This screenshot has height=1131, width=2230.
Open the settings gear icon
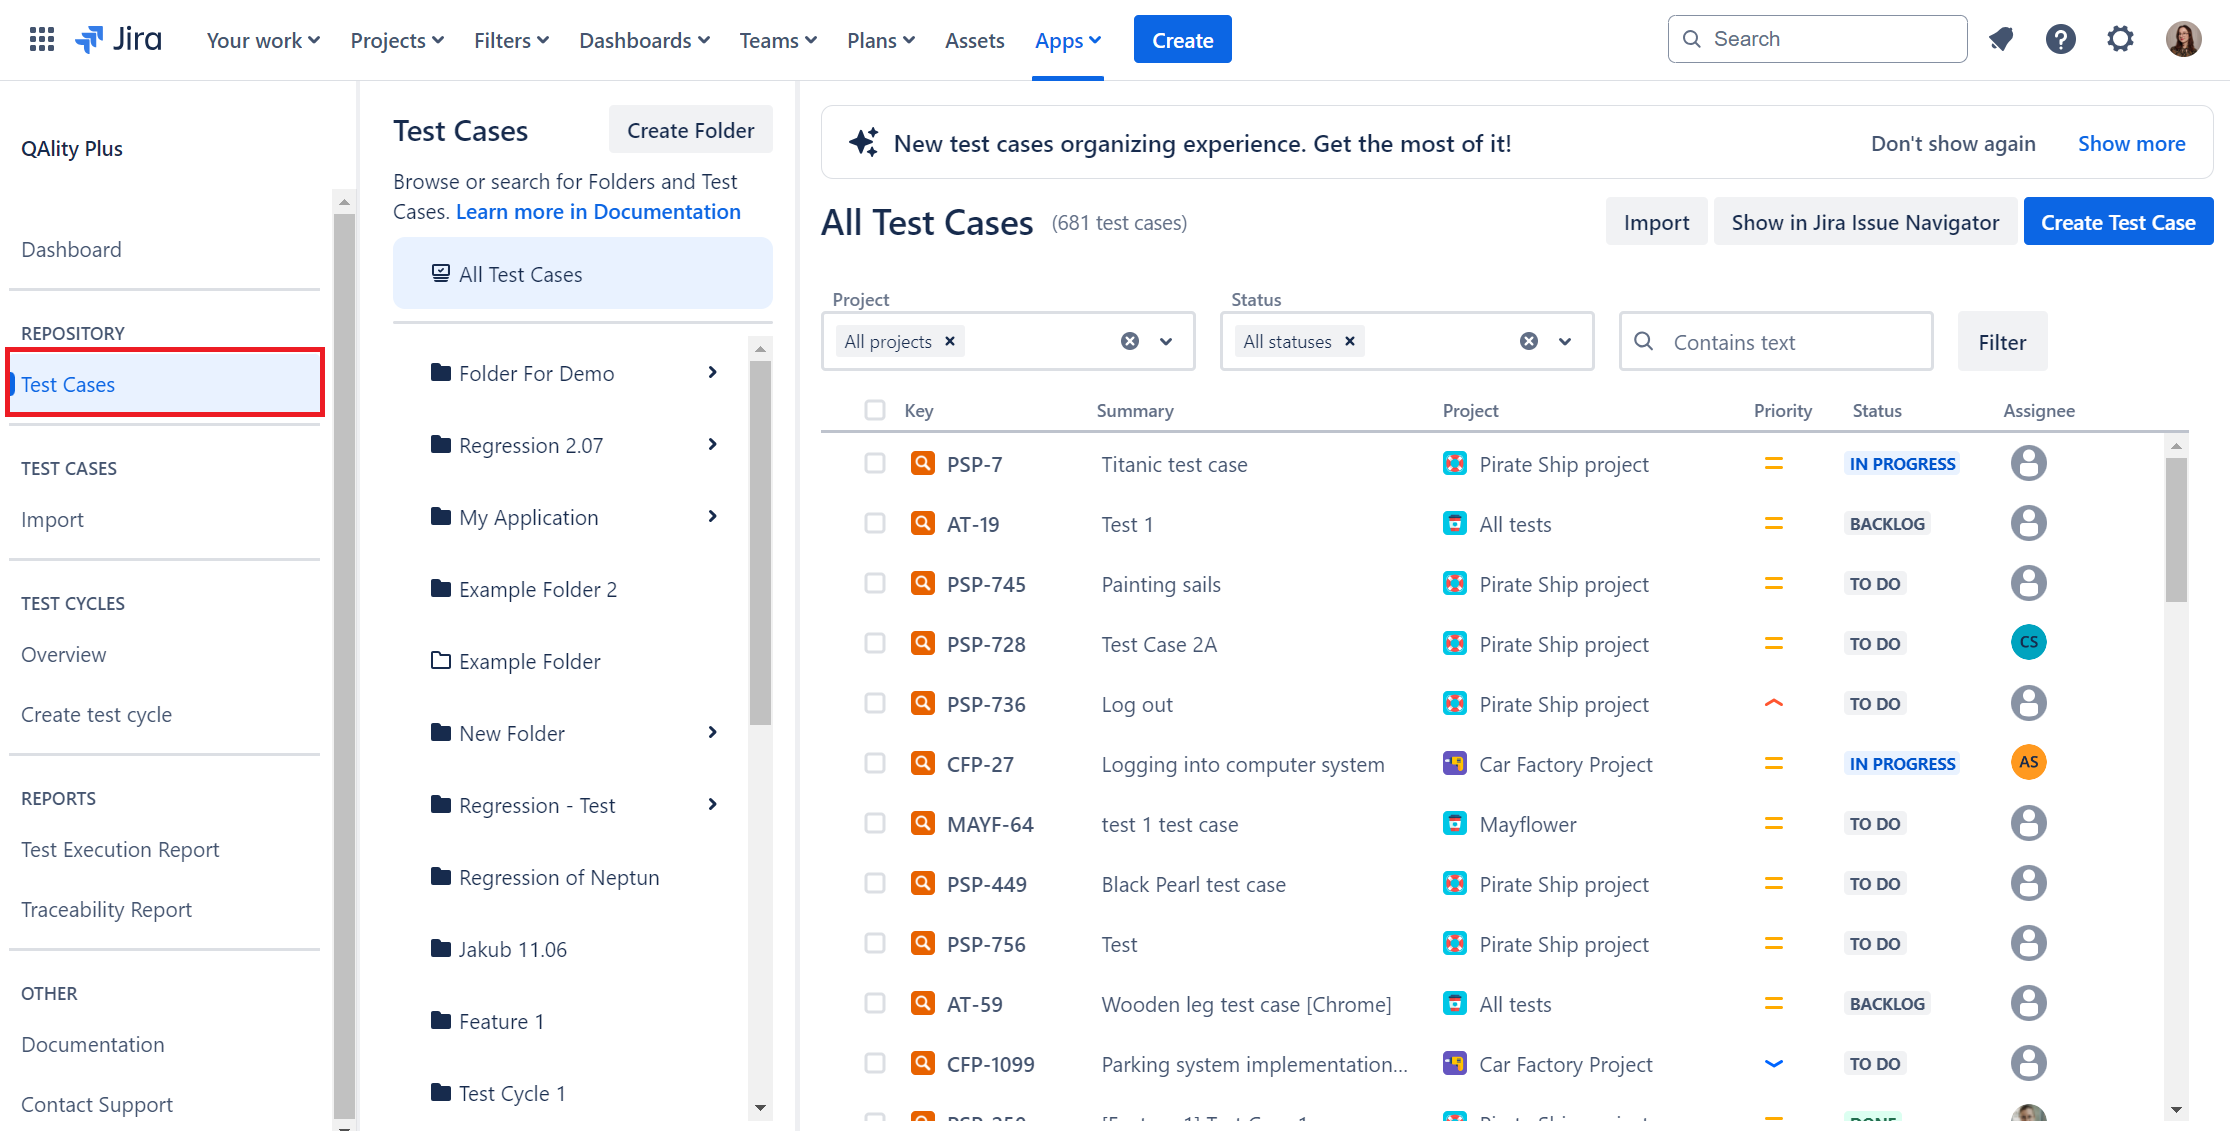tap(2120, 40)
